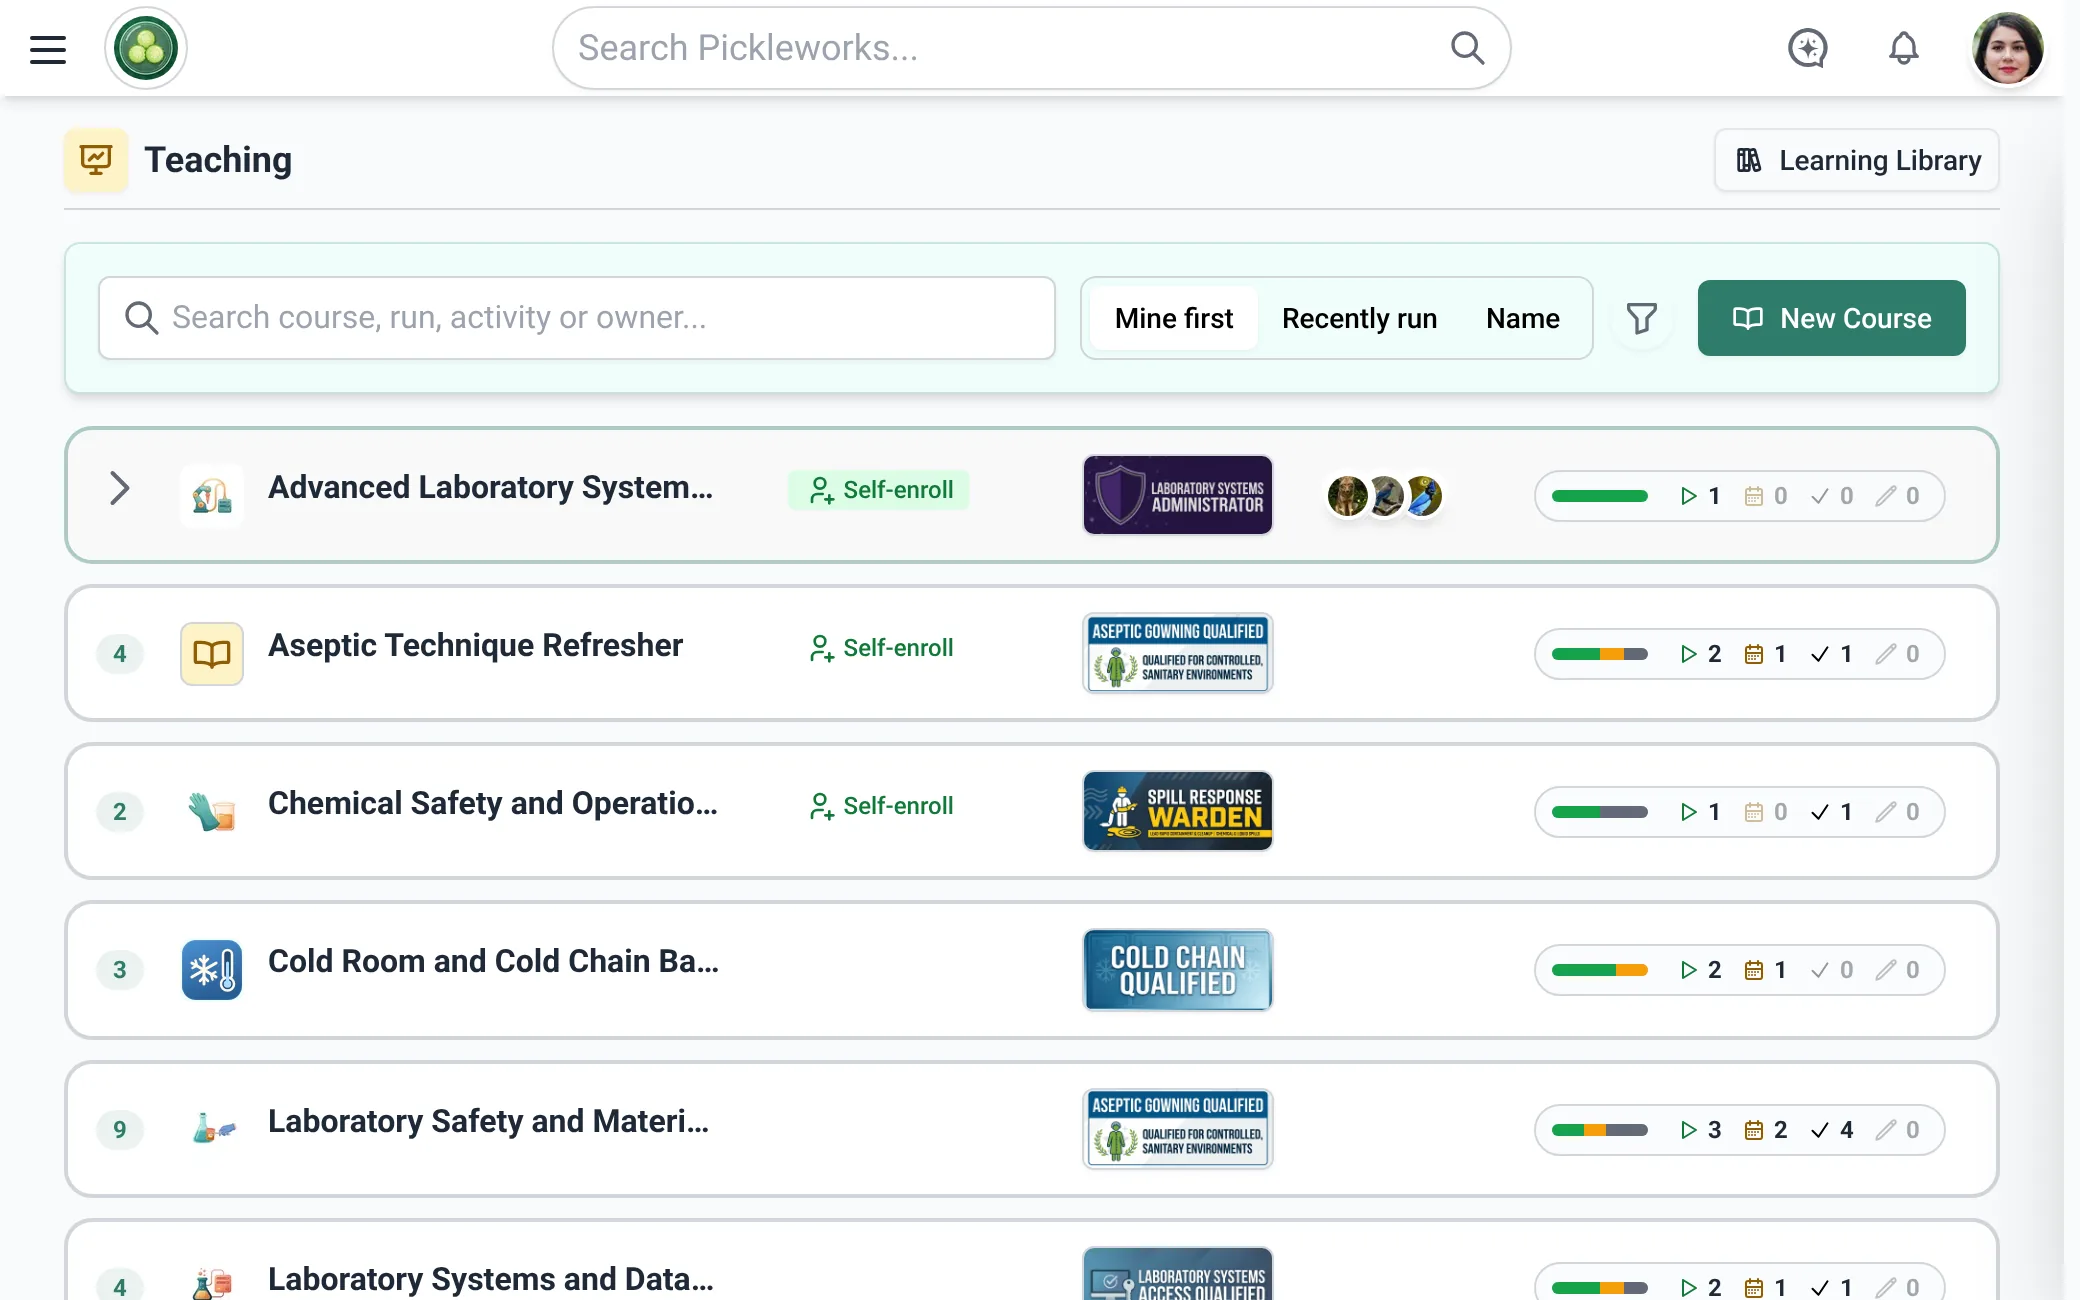This screenshot has width=2080, height=1300.
Task: Open the Learning Library
Action: (1857, 160)
